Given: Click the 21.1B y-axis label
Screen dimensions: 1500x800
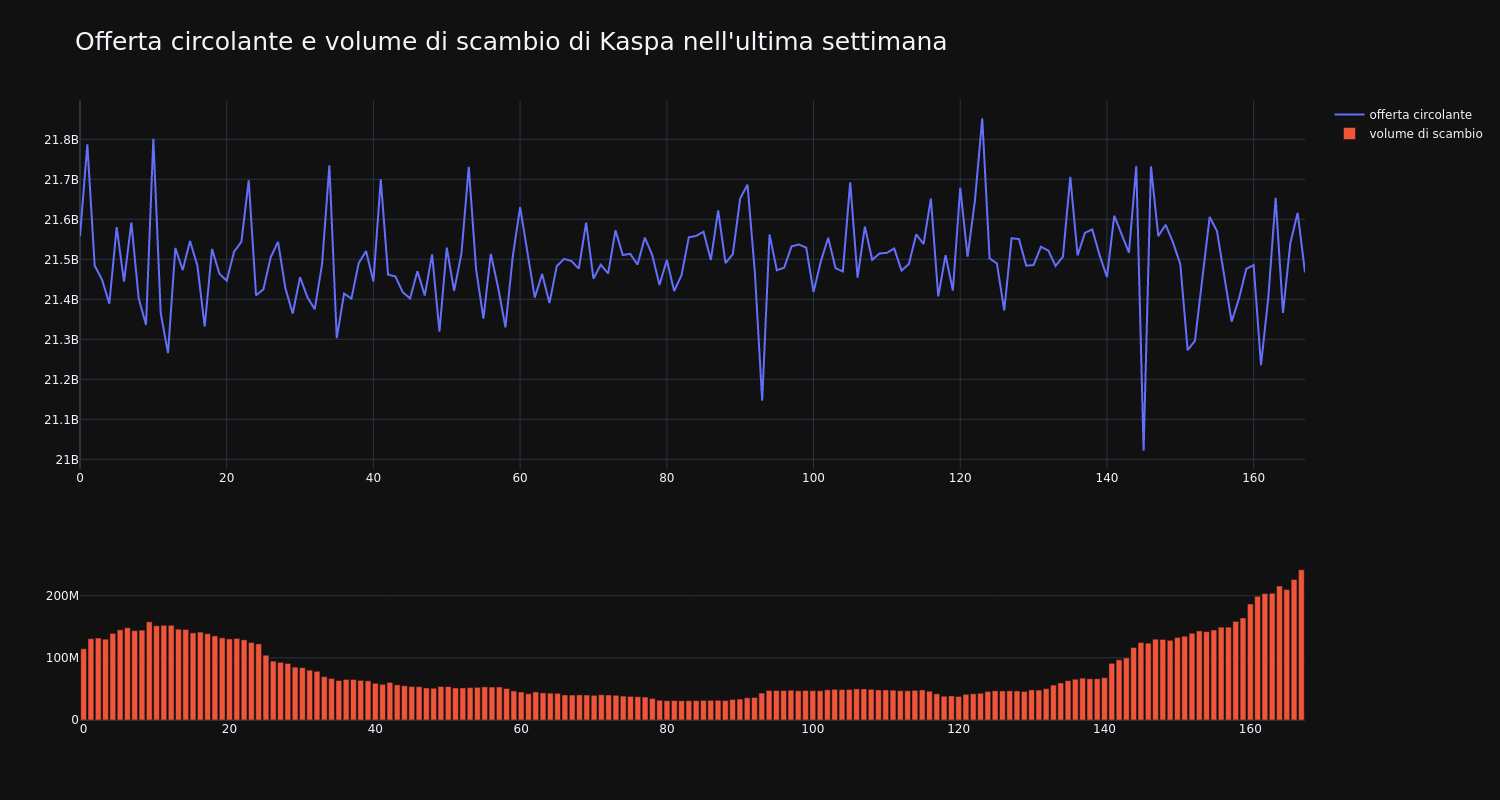Looking at the screenshot, I should tap(61, 420).
